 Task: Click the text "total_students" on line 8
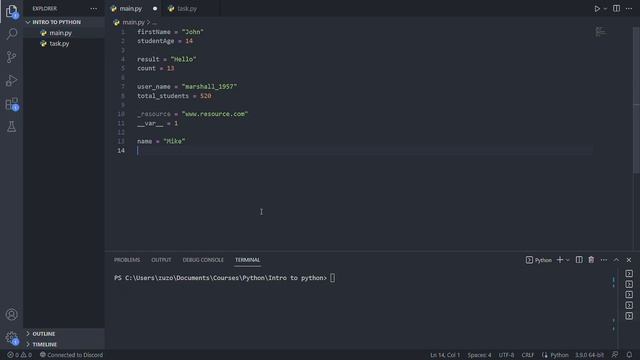tap(163, 96)
